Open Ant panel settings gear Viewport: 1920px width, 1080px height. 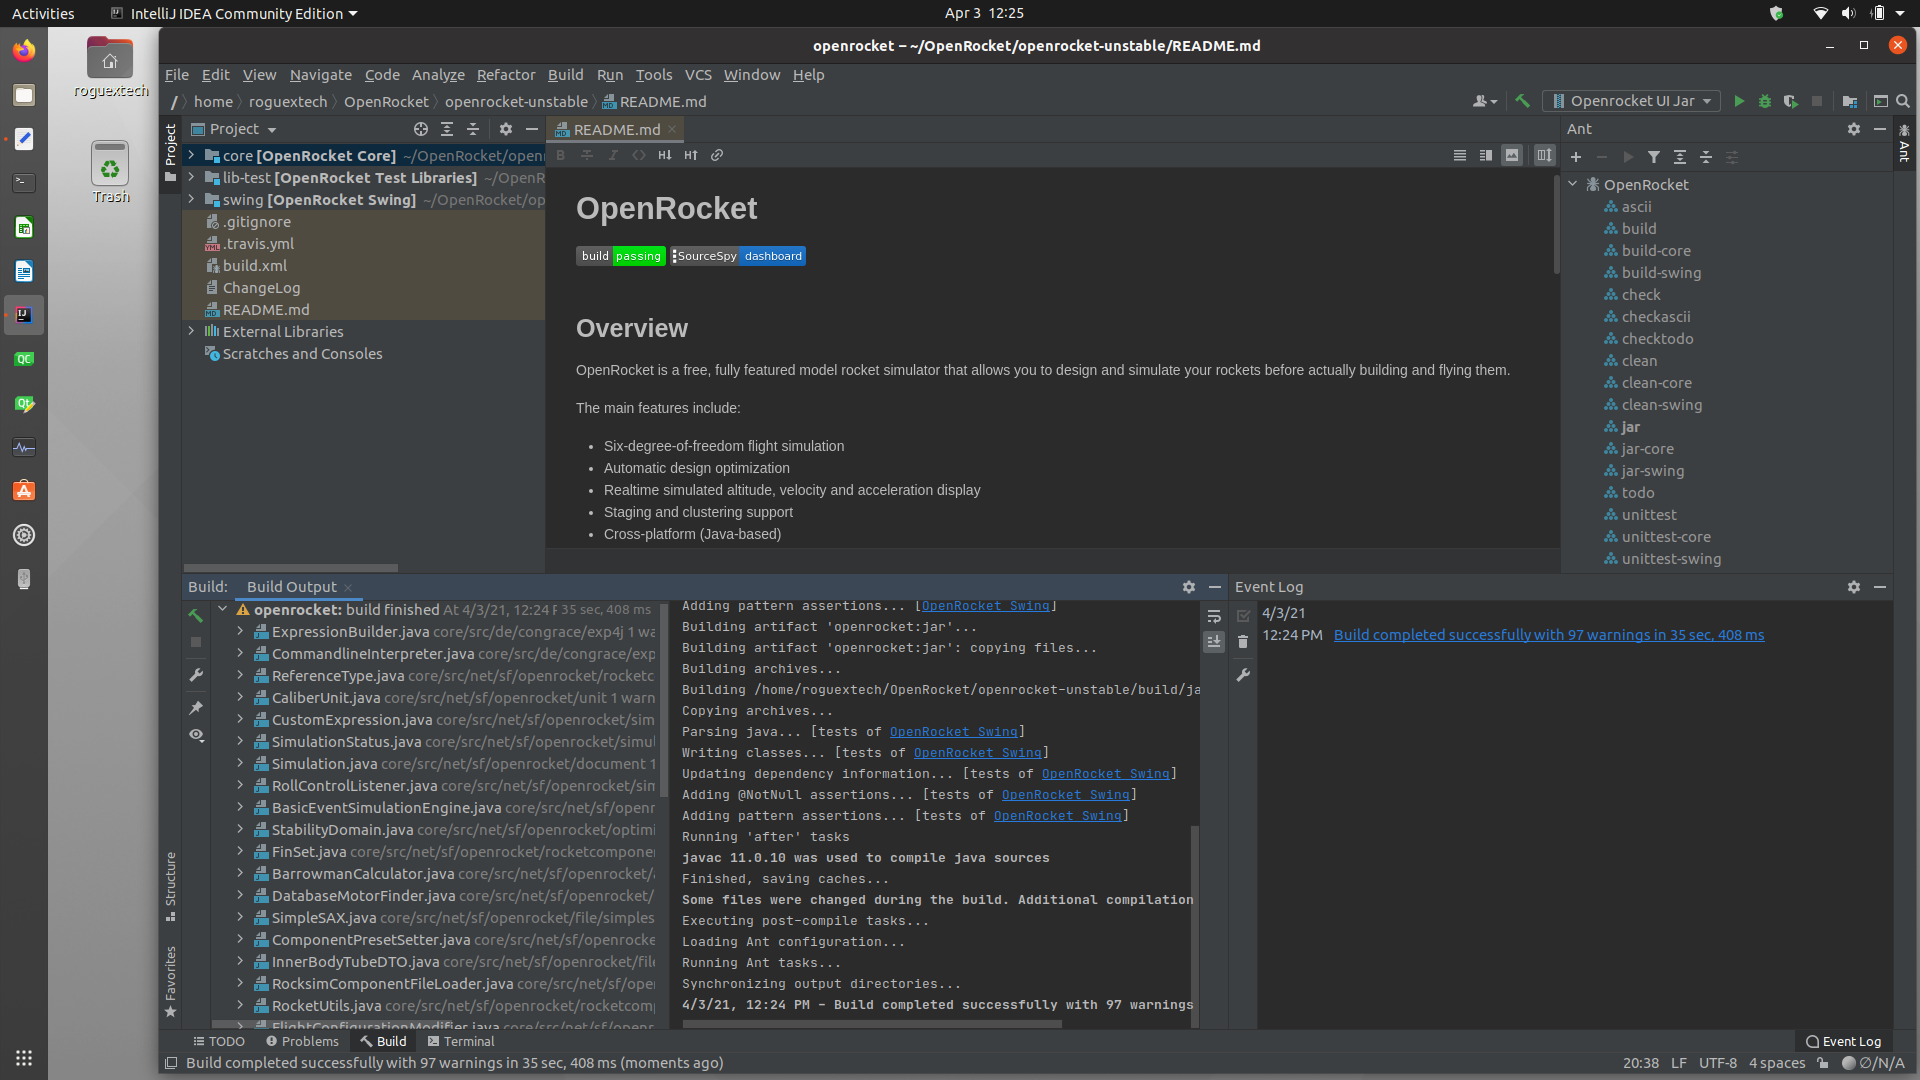point(1853,129)
